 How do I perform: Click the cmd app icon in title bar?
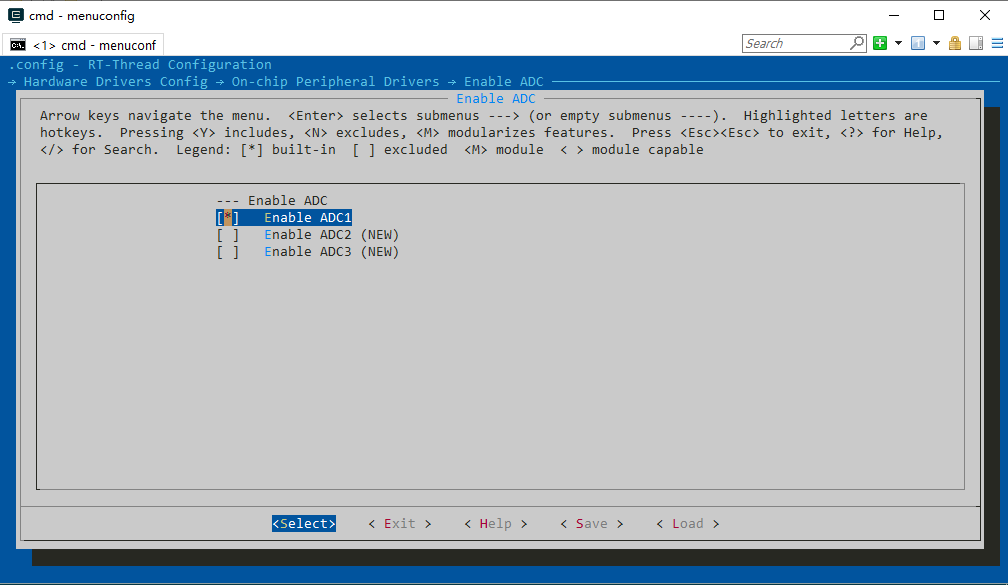15,15
